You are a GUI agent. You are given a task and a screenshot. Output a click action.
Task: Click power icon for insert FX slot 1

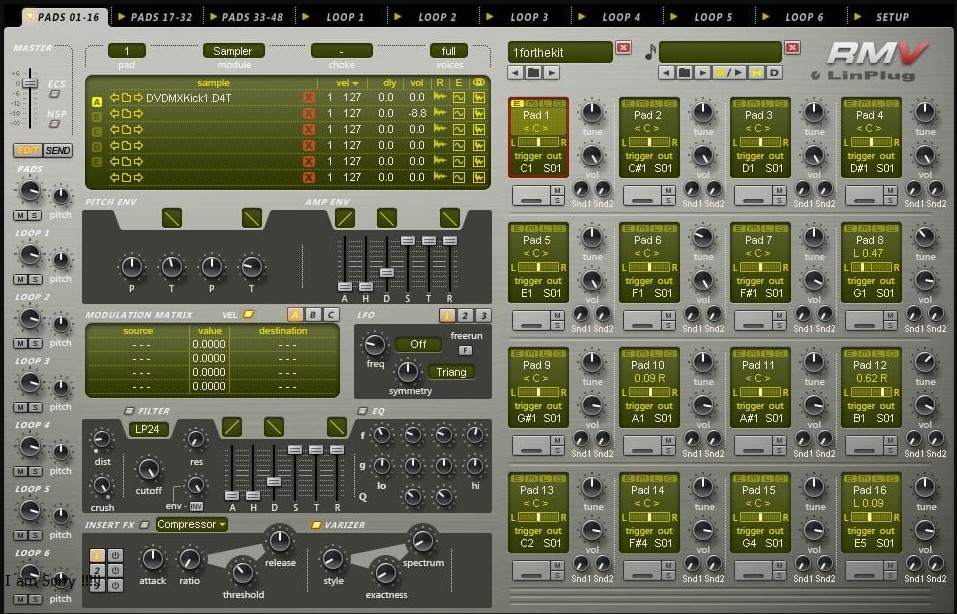pyautogui.click(x=115, y=555)
